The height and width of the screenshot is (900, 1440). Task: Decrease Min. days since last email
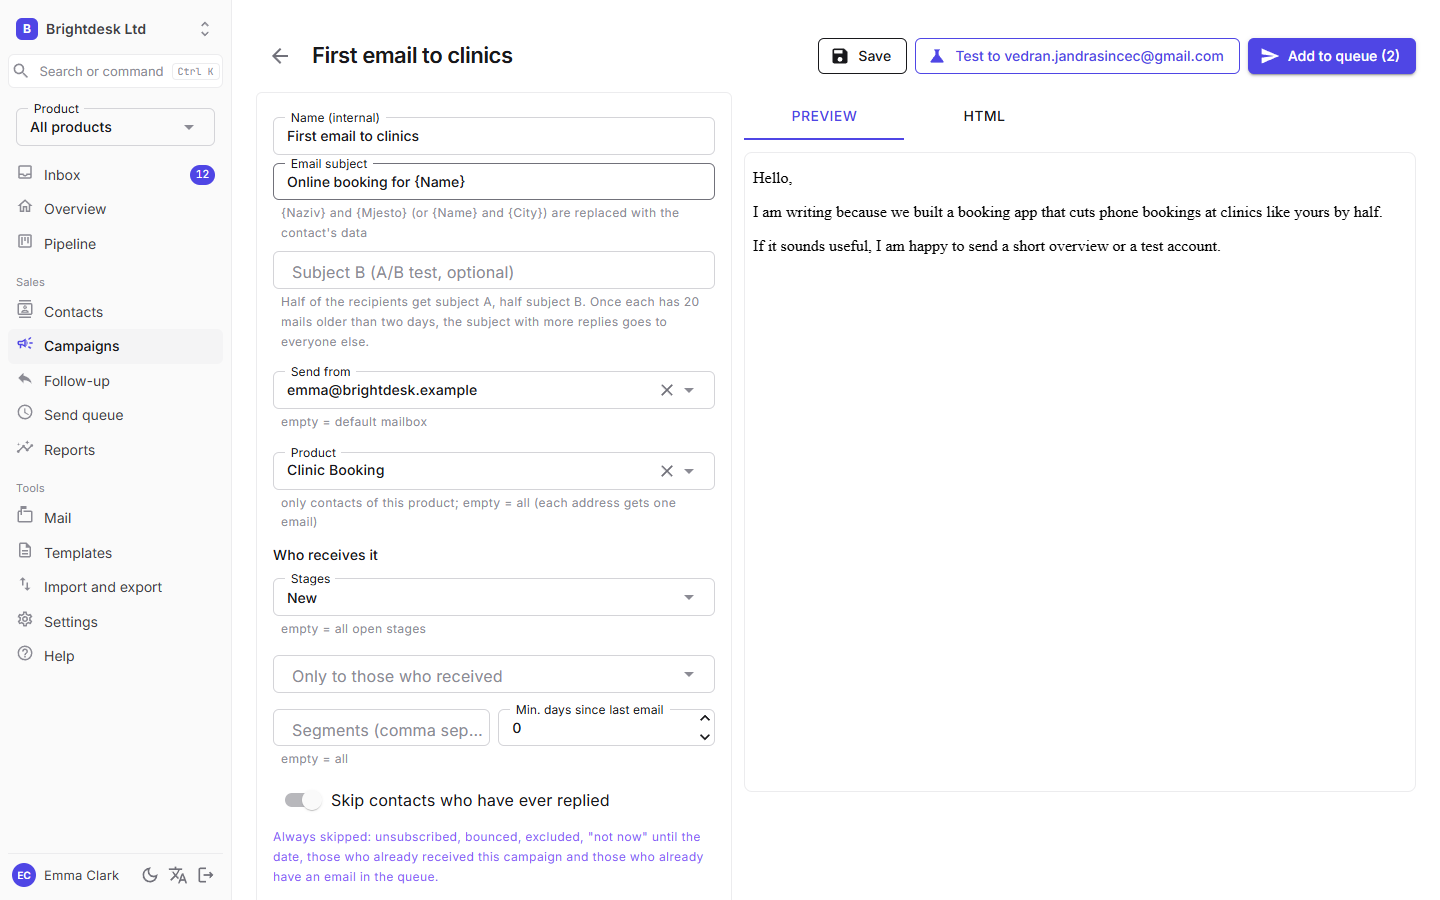pos(705,737)
